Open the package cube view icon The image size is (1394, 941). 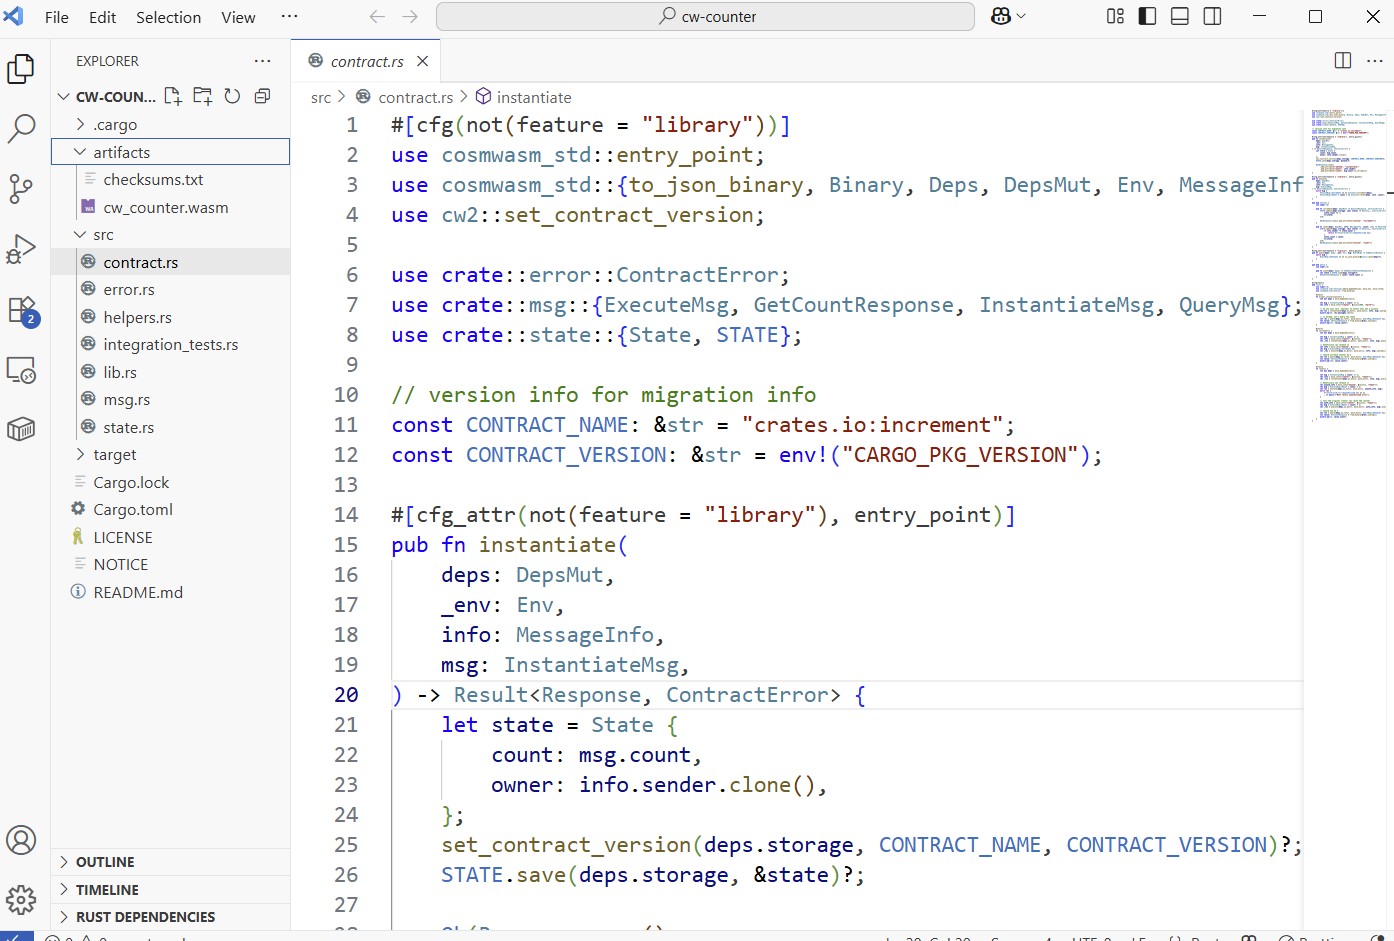(x=21, y=429)
